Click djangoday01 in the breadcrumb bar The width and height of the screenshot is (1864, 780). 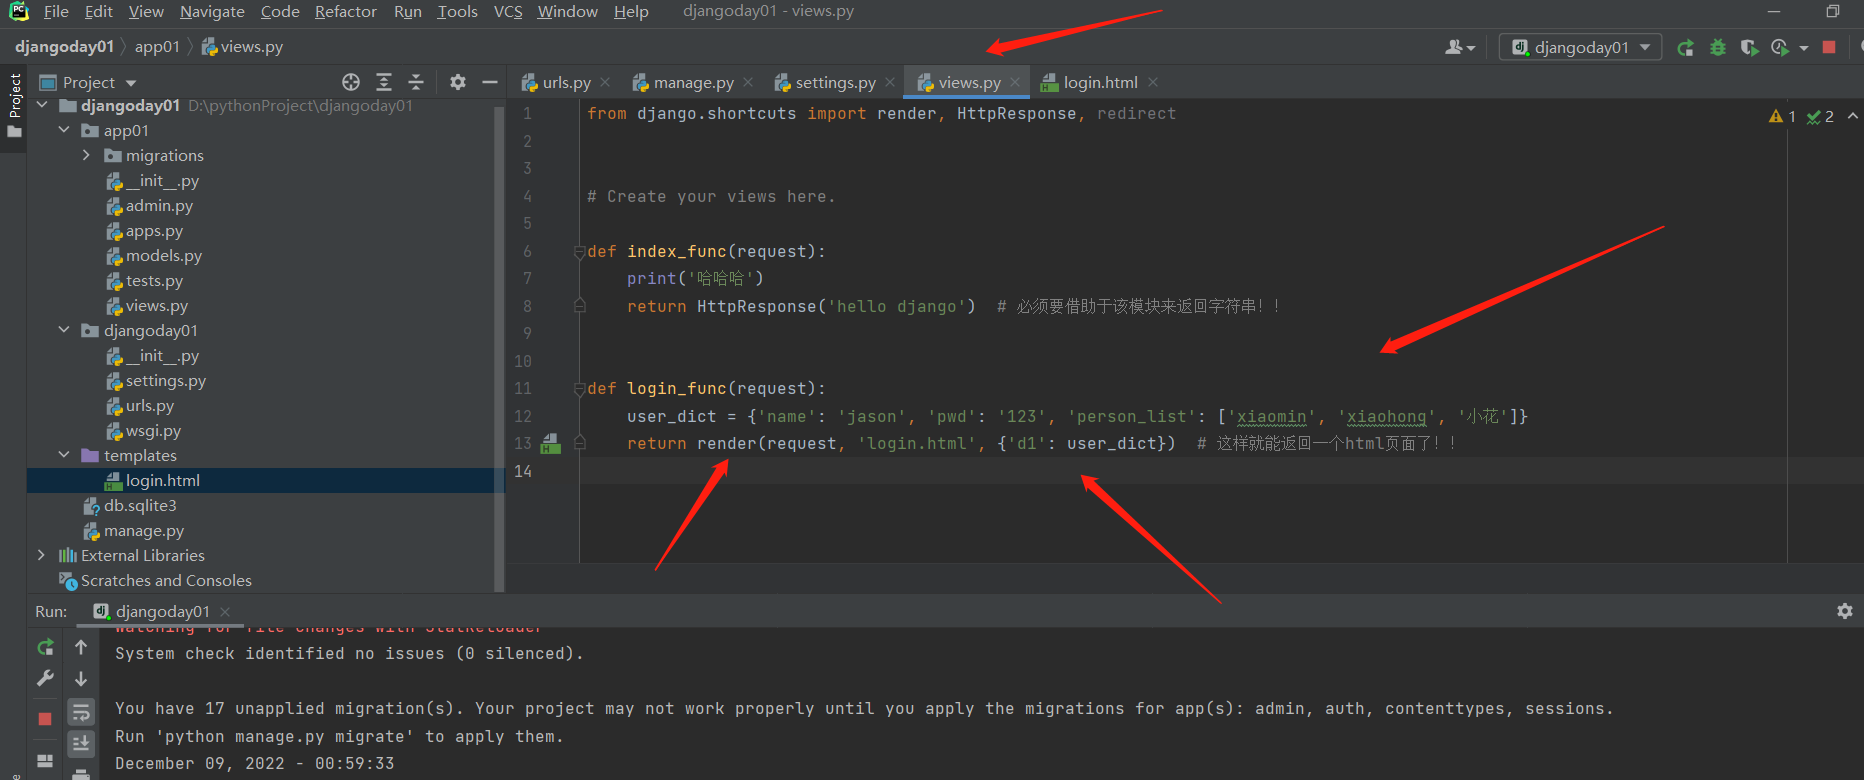(64, 47)
